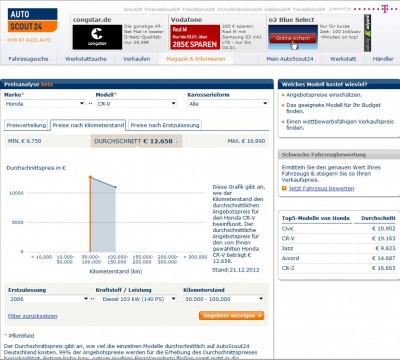Open the Kilometerstand range dropdown
Viewport: 400px width, 360px height.
(224, 299)
